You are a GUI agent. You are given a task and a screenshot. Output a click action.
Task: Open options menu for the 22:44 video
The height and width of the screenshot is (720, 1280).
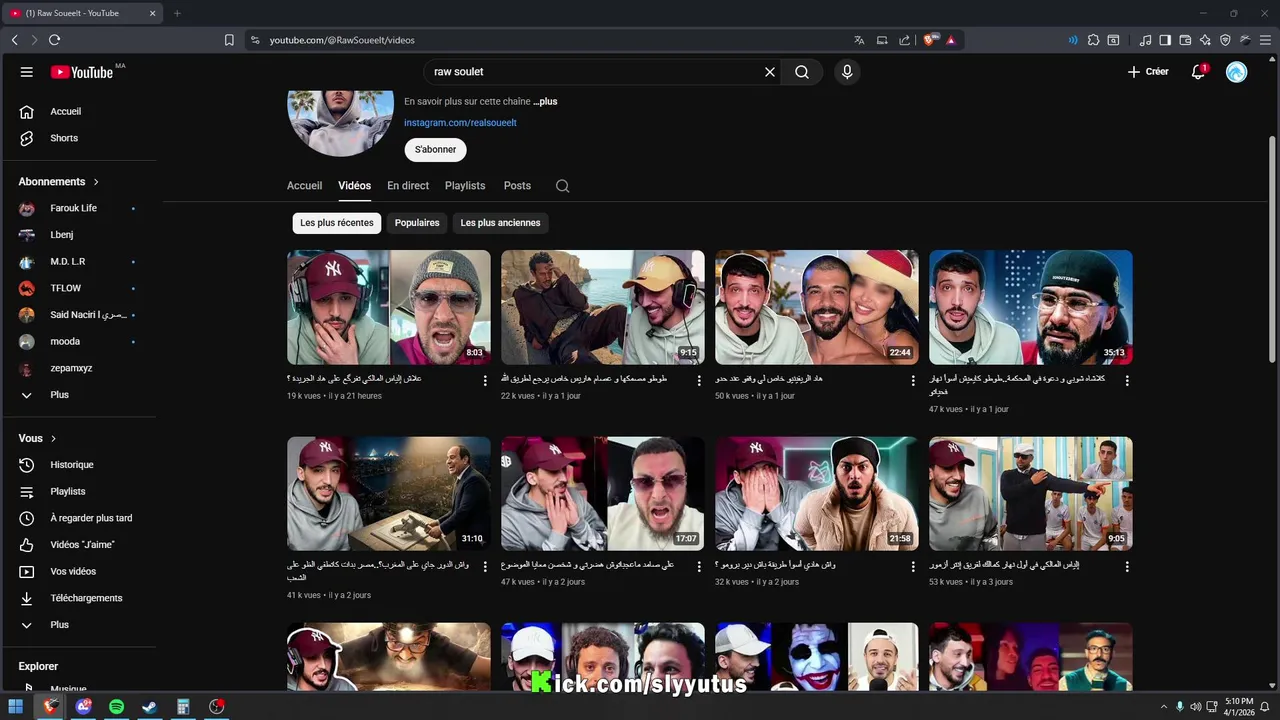point(913,381)
